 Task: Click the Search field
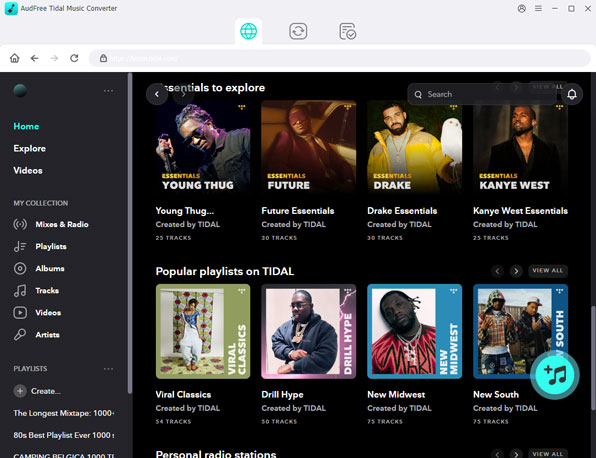tap(483, 94)
